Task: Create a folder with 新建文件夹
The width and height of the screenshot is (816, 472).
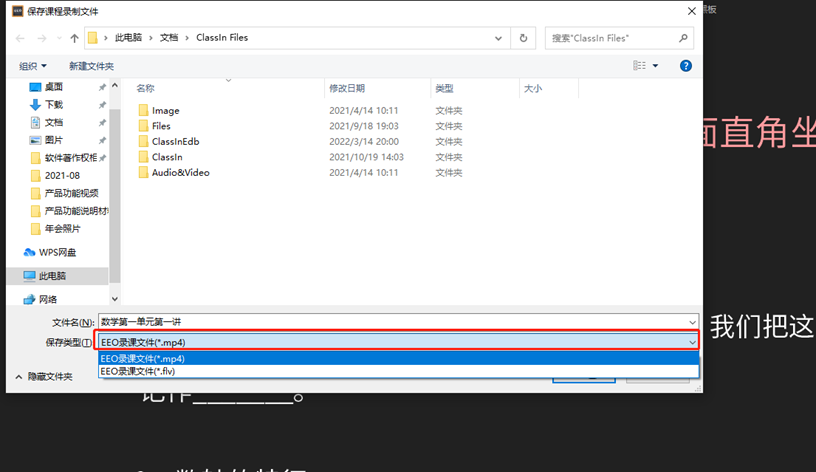Action: (91, 66)
